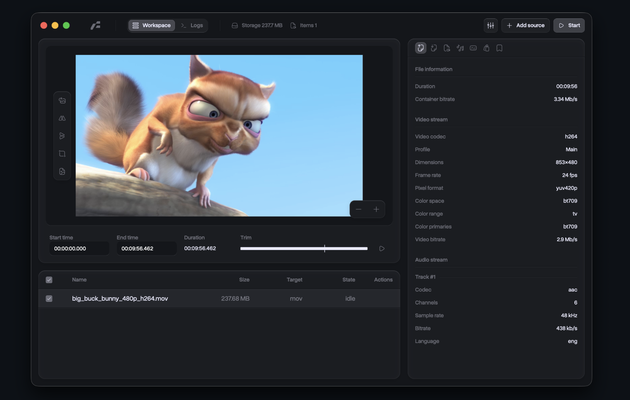Click the Container bitrate value 3.34 Mb/s
The width and height of the screenshot is (630, 400).
pyautogui.click(x=565, y=99)
